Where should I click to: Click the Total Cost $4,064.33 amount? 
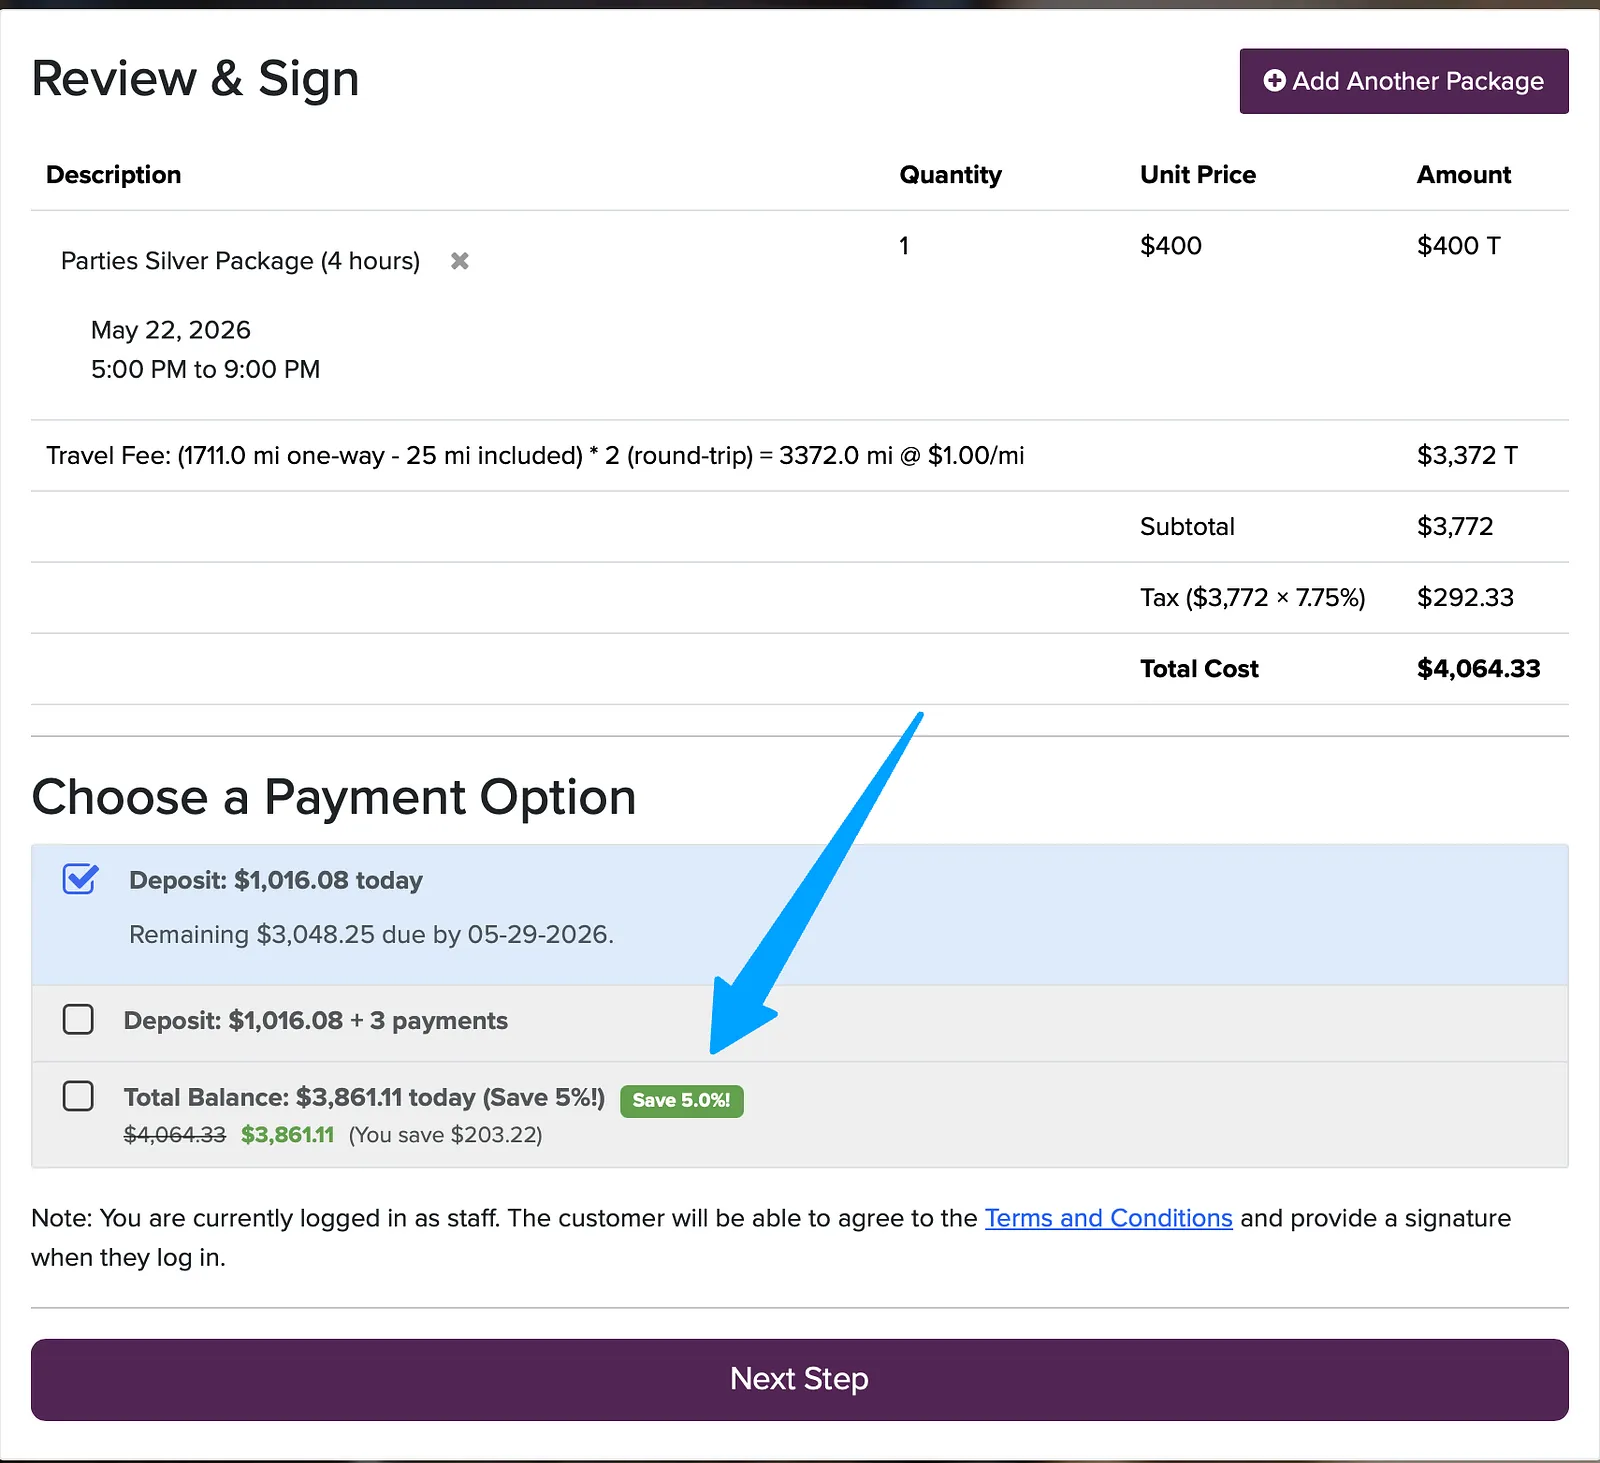click(x=1478, y=669)
